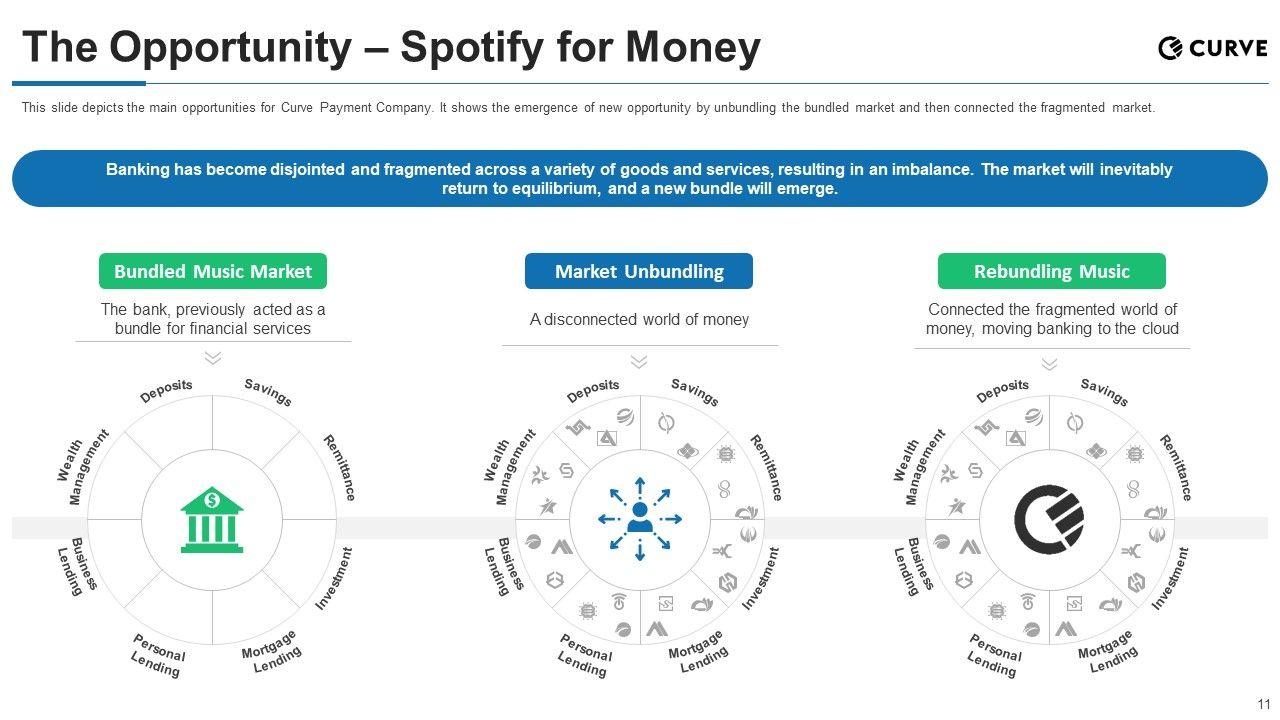1280x720 pixels.
Task: Click Mortgage Lending label on left wheel
Action: [x=272, y=650]
